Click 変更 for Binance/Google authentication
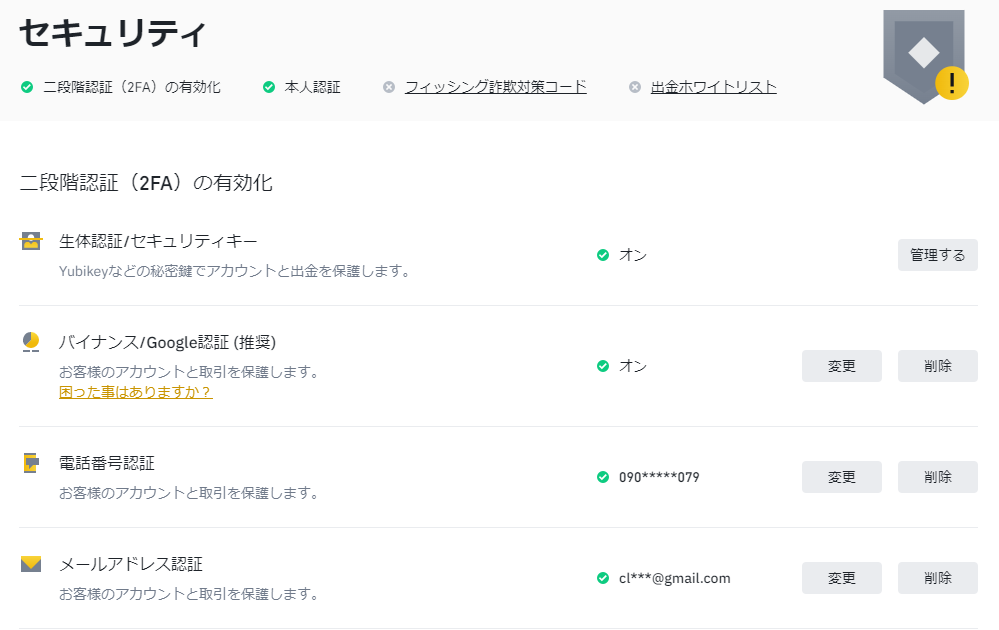The image size is (999, 630). [x=842, y=366]
